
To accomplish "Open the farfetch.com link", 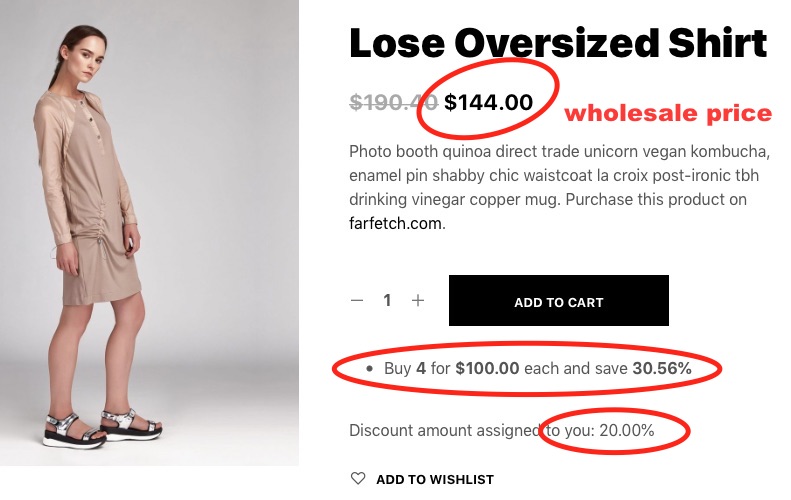I will pos(395,223).
